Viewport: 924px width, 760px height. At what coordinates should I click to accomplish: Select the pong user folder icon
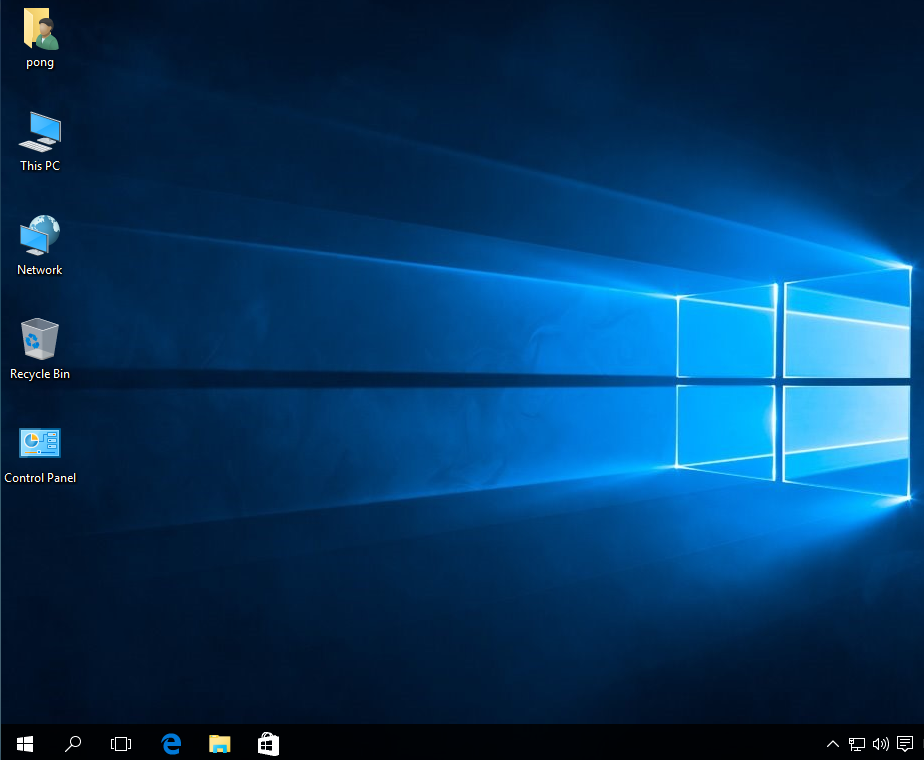pyautogui.click(x=40, y=28)
